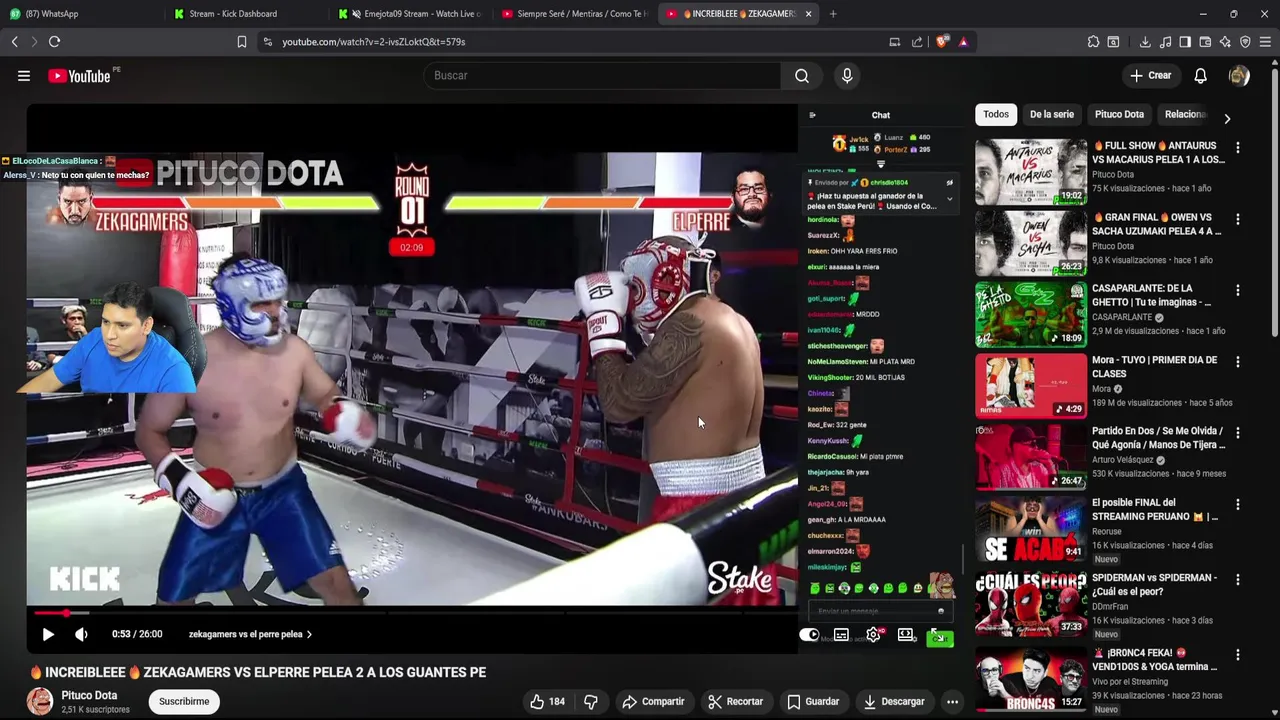
Task: Select the De la serie filter chip
Action: [1052, 114]
